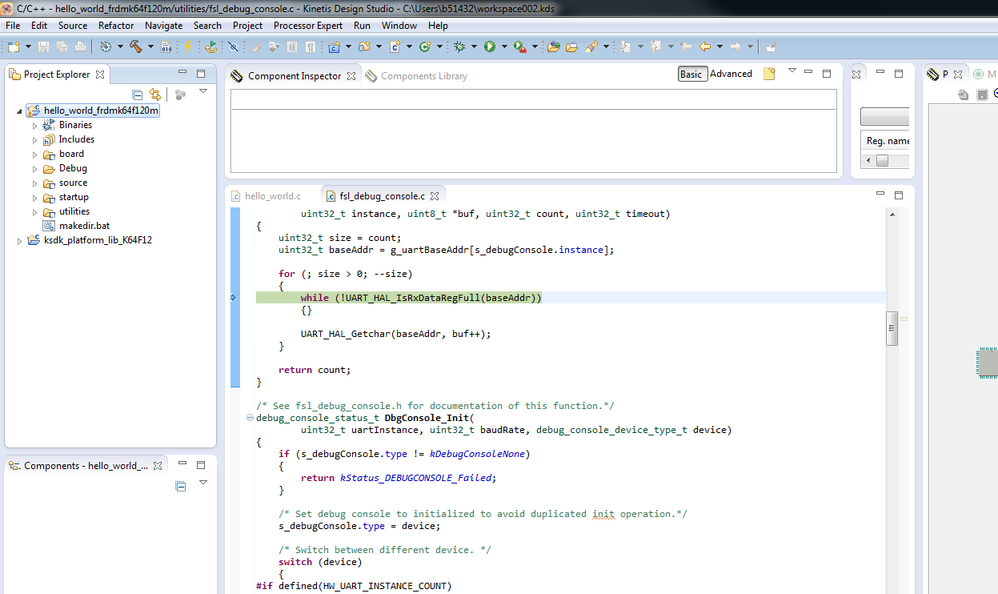Image resolution: width=998 pixels, height=594 pixels.
Task: Select the Advanced view mode
Action: click(x=731, y=74)
